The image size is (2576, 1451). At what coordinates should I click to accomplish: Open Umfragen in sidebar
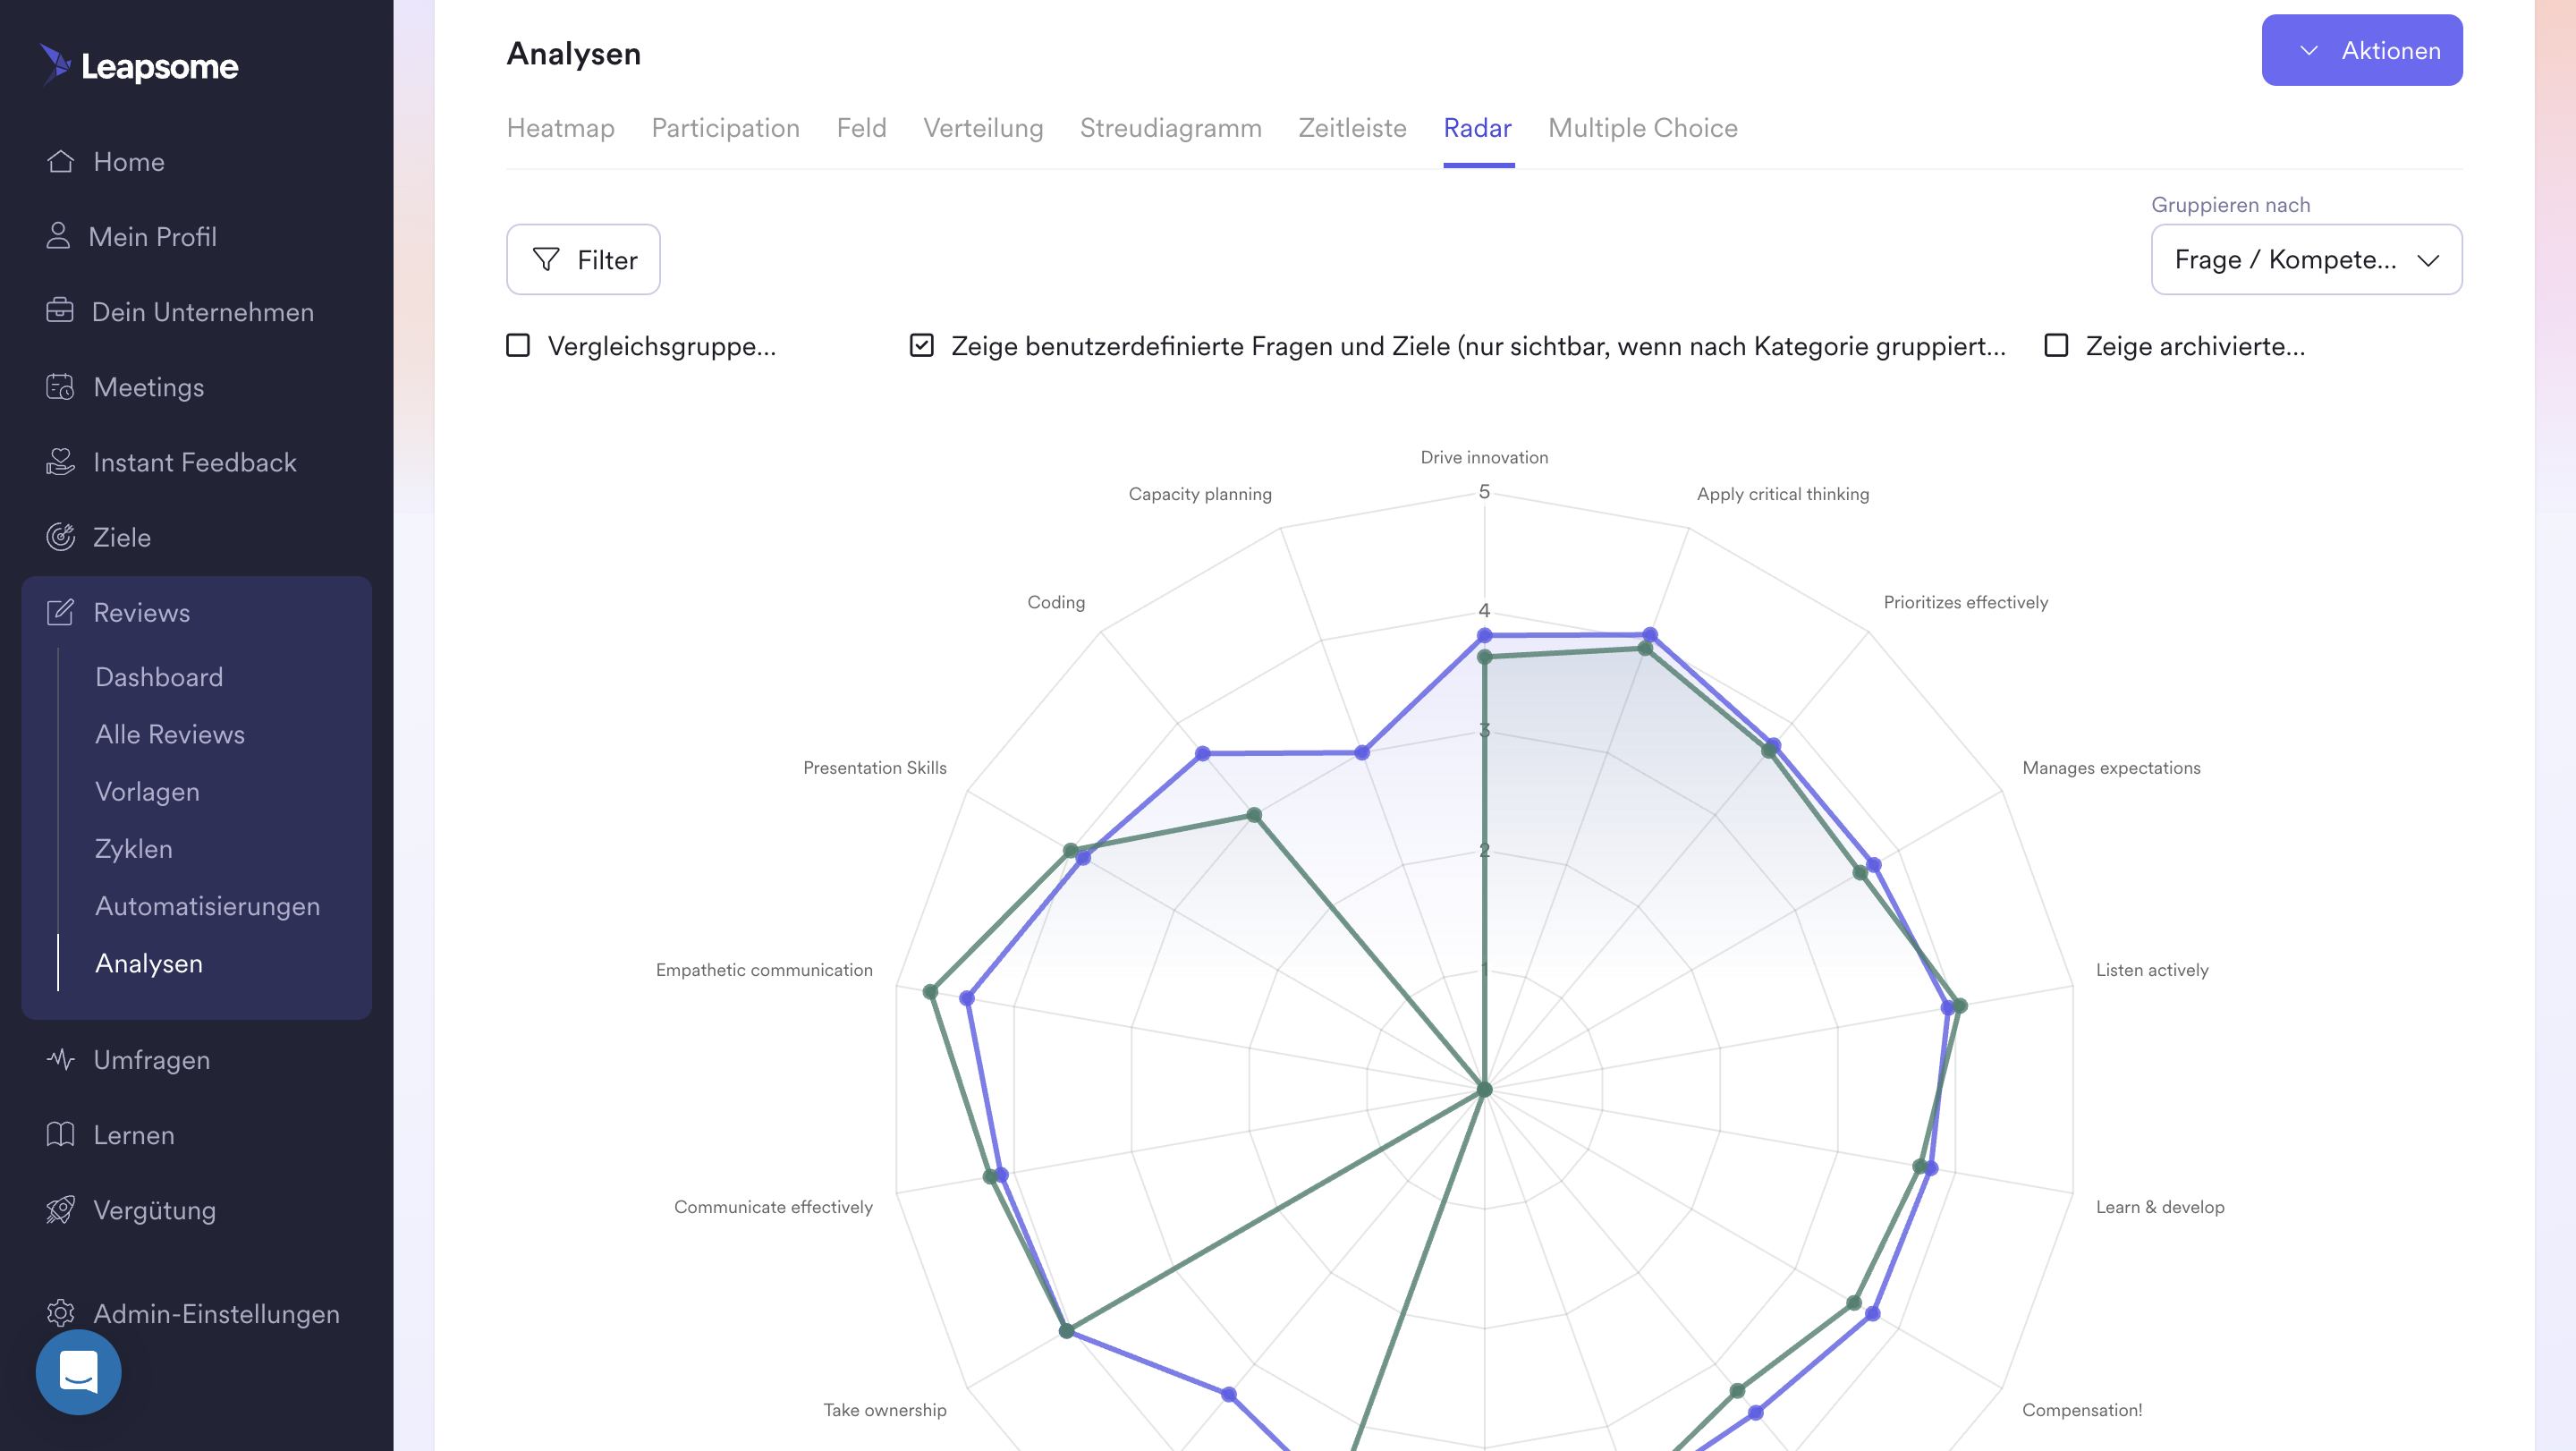pyautogui.click(x=152, y=1059)
